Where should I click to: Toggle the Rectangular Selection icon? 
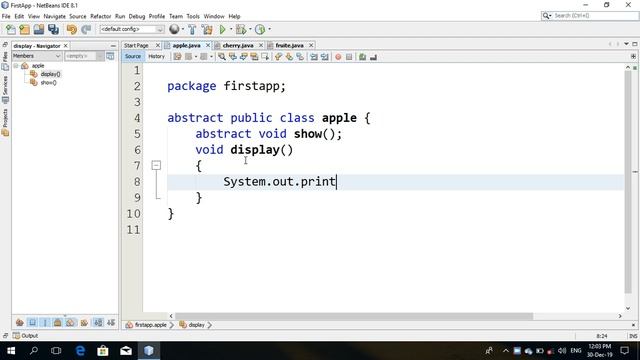[265, 57]
